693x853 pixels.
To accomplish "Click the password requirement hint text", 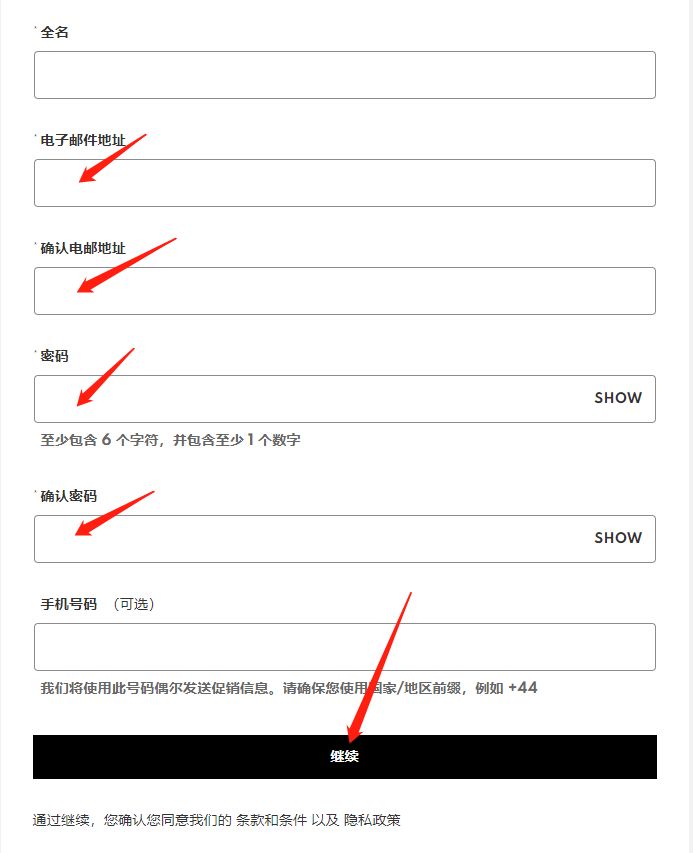I will [170, 440].
